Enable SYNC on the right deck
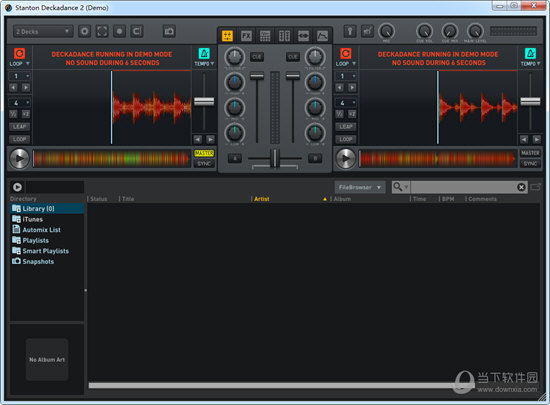Viewport: 550px width, 405px height. [x=530, y=164]
